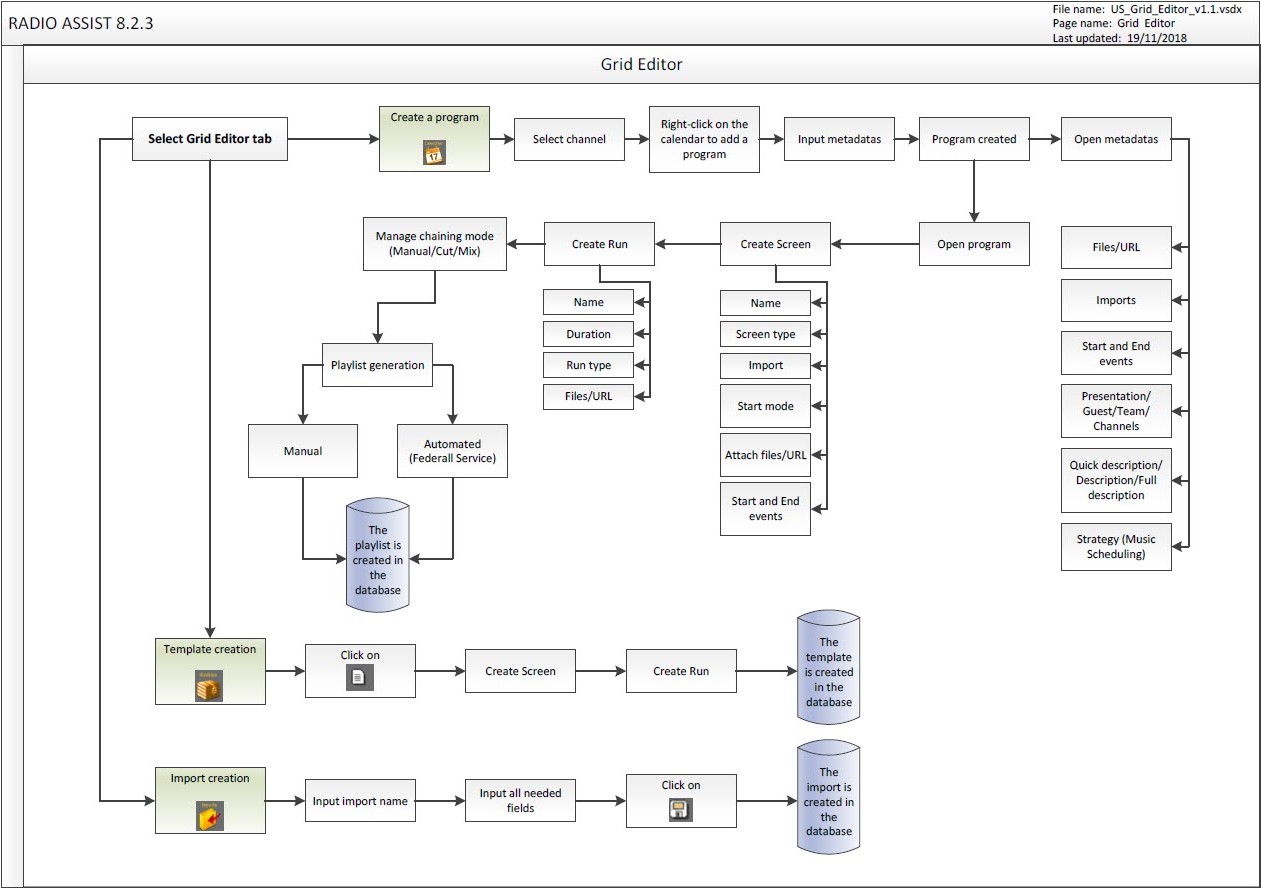Click the Run type property box
Viewport: 1261px width, 889px height.
(x=588, y=365)
